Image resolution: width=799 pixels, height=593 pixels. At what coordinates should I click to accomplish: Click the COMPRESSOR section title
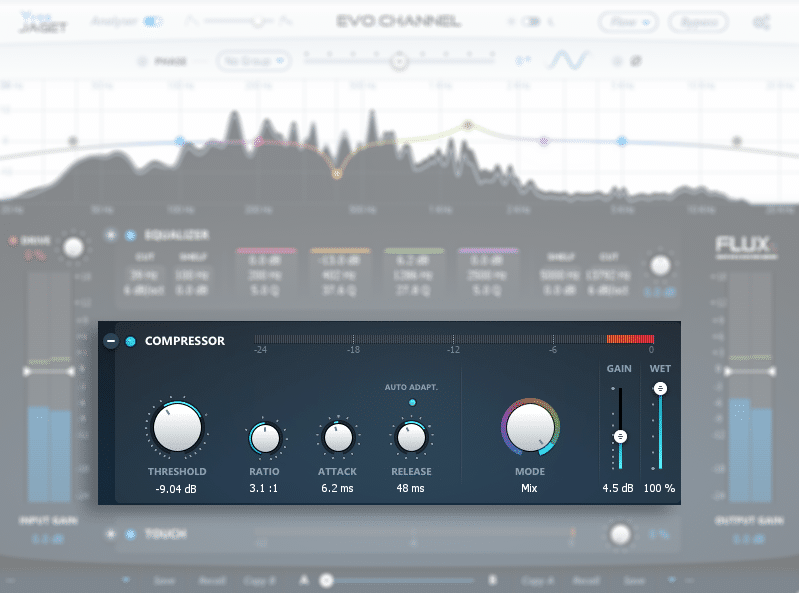(184, 341)
